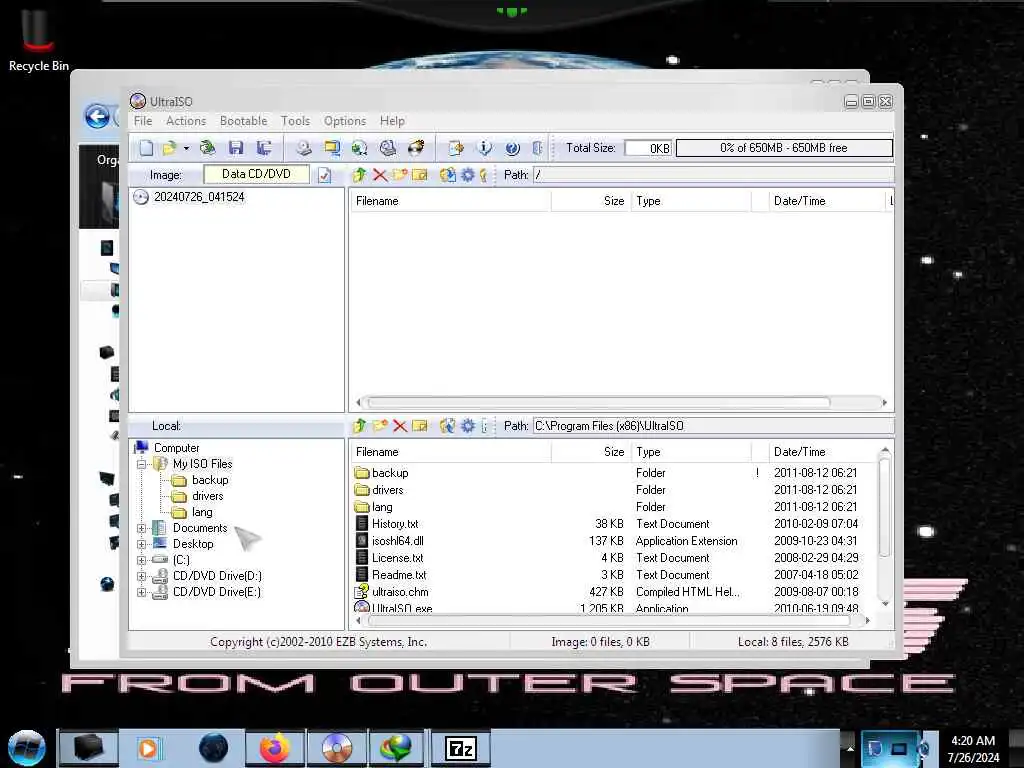Open the Options menu

pos(345,121)
